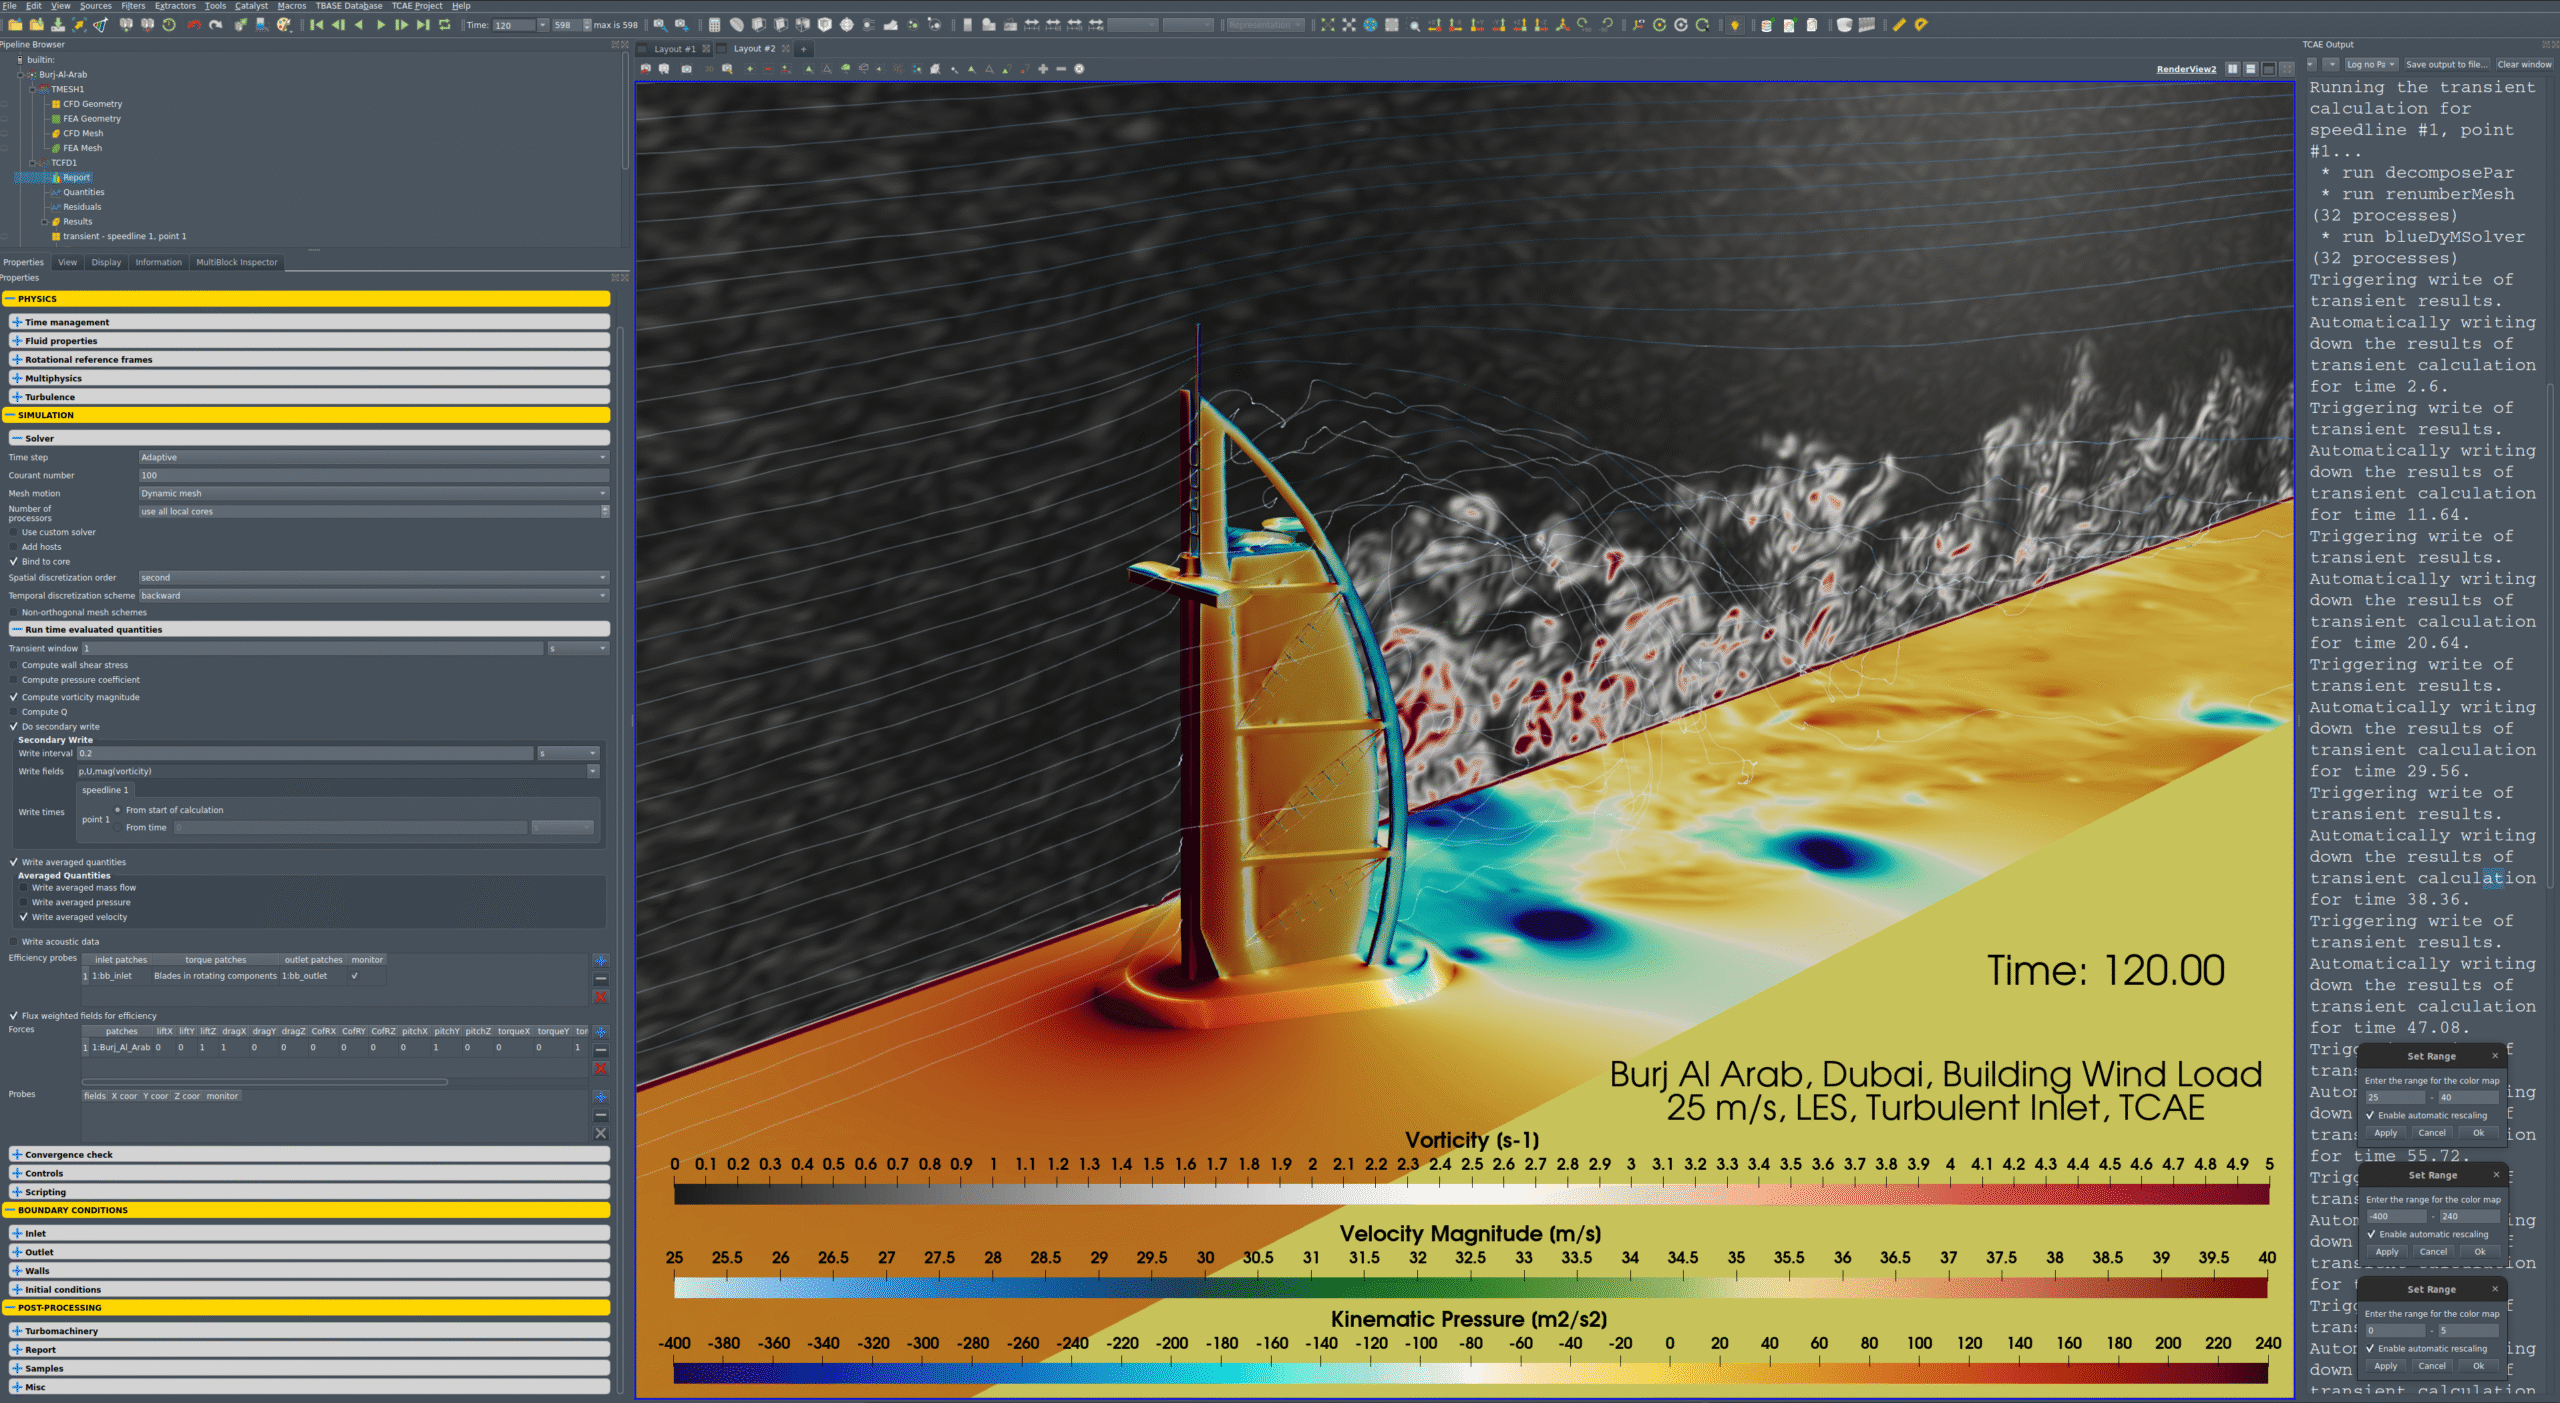Toggle Write averaged pressure checkbox
The width and height of the screenshot is (2560, 1403).
[24, 902]
